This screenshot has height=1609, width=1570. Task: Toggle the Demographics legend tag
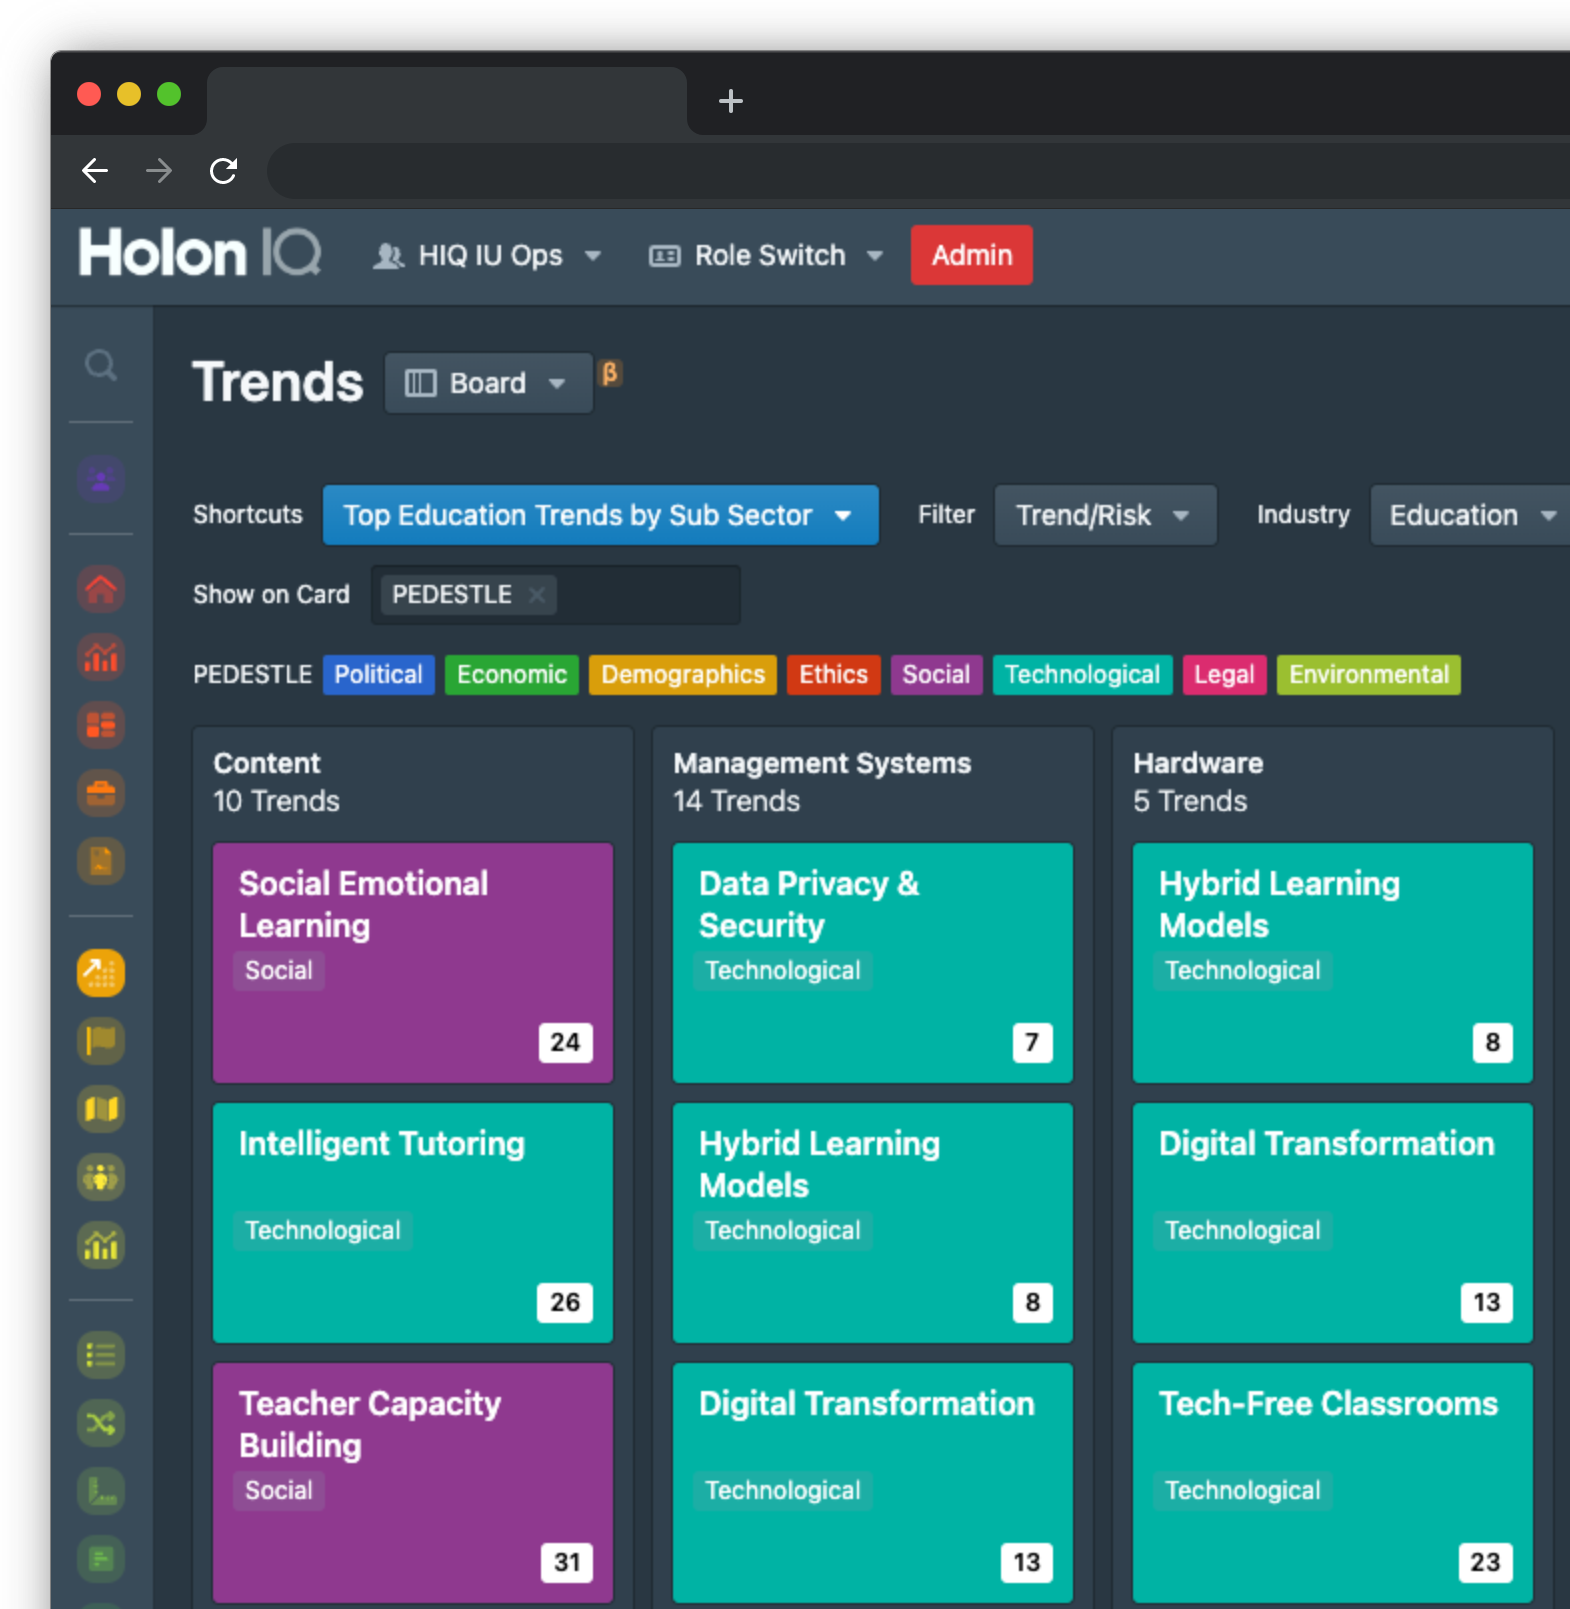click(683, 675)
